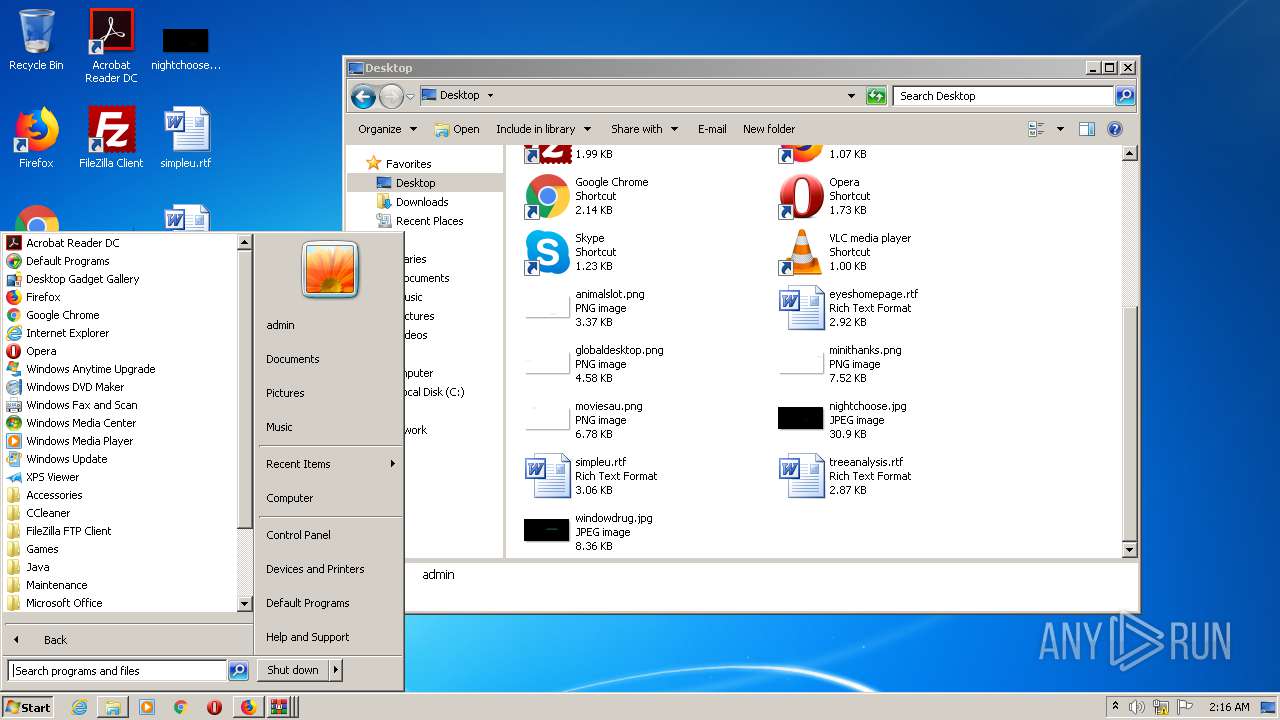Select Downloads in Explorer Favorites
This screenshot has width=1280, height=720.
(422, 202)
